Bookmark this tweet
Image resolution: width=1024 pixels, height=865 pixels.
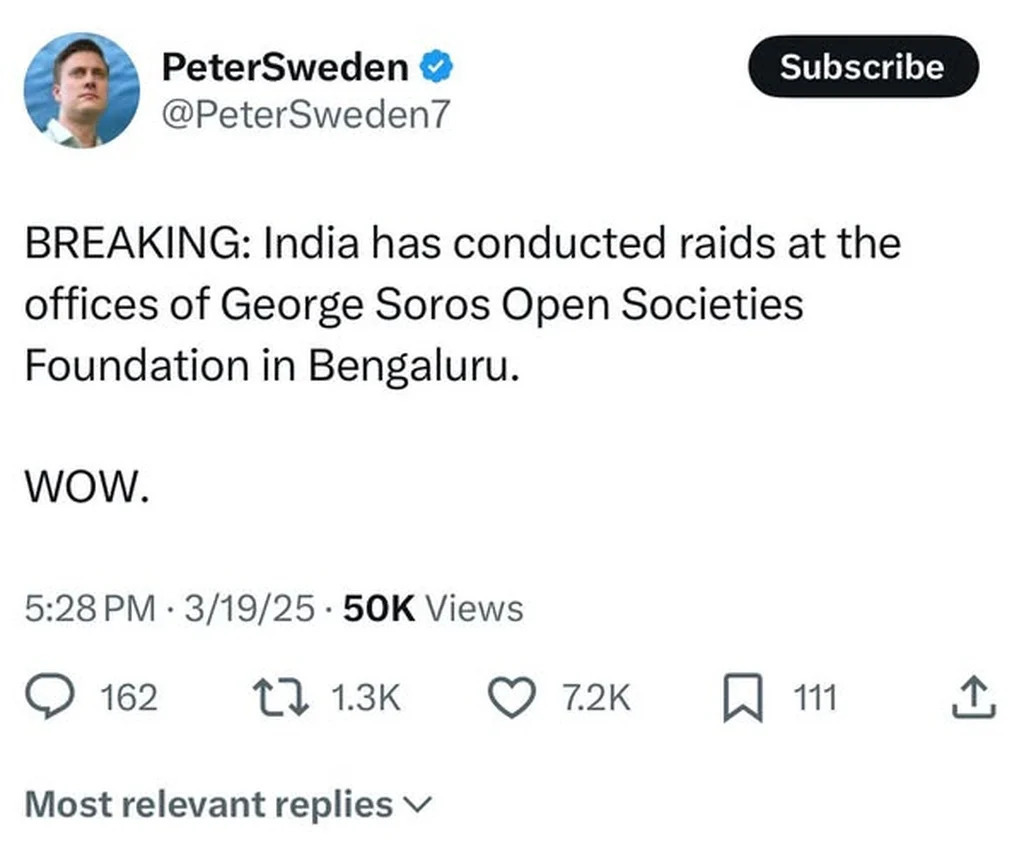coord(743,698)
